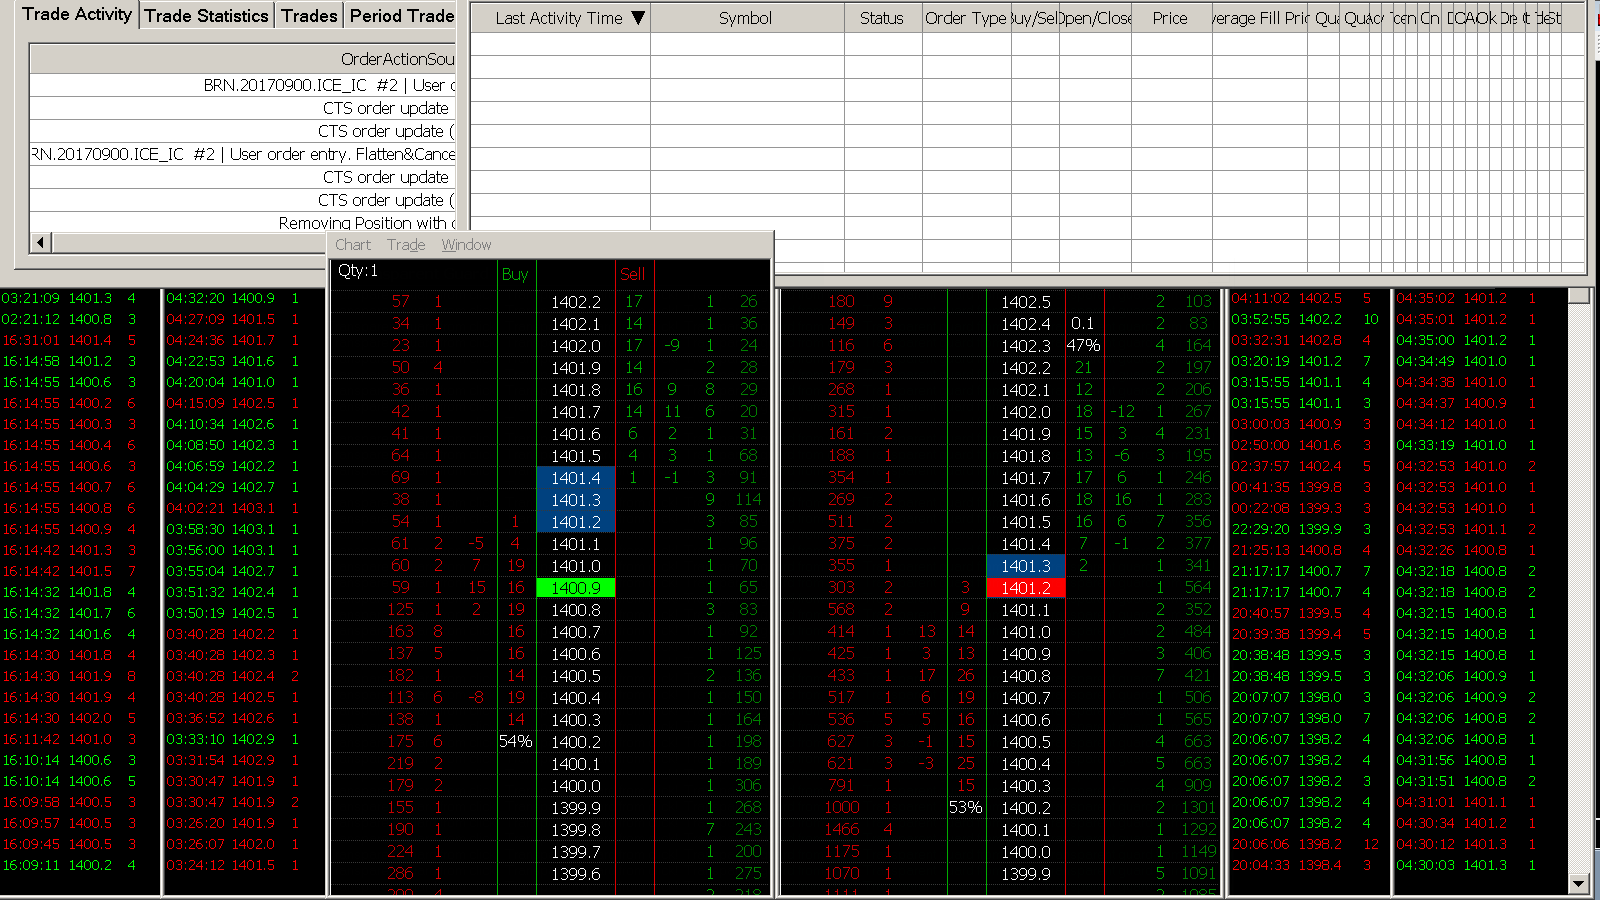Image resolution: width=1600 pixels, height=900 pixels.
Task: Click the OrderActionSource column header
Action: 243,59
